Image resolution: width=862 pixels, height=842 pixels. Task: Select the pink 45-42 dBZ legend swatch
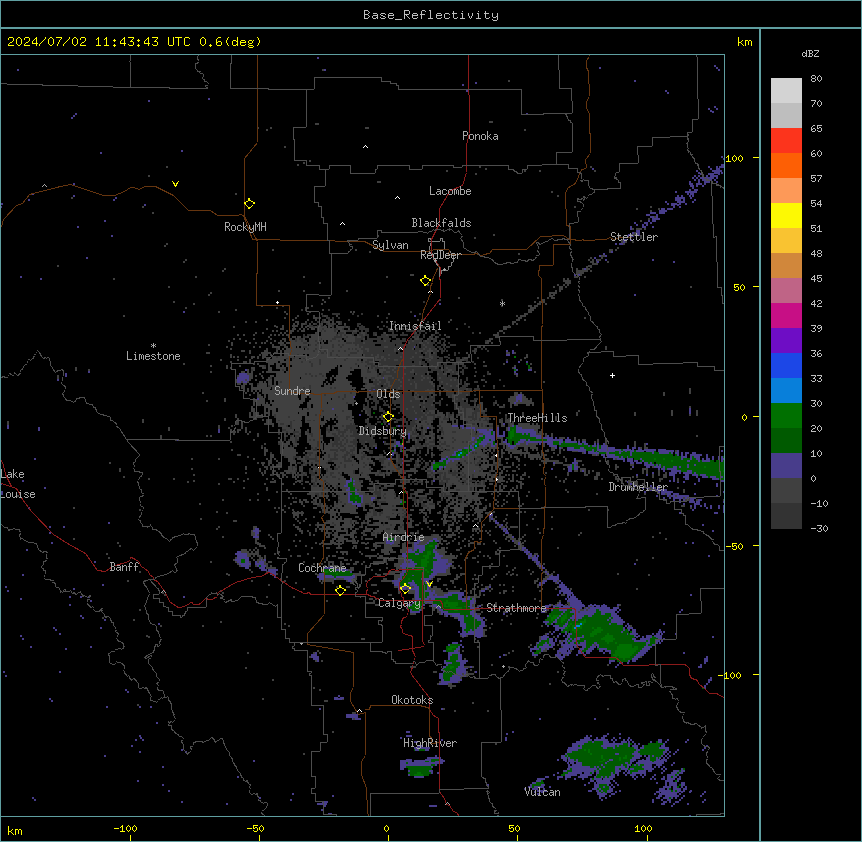click(786, 291)
